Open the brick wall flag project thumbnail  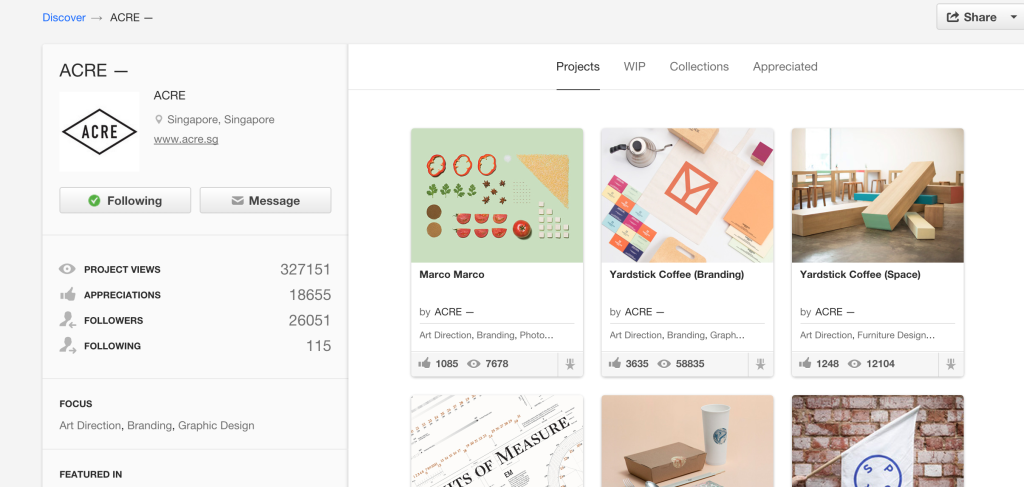pos(878,441)
